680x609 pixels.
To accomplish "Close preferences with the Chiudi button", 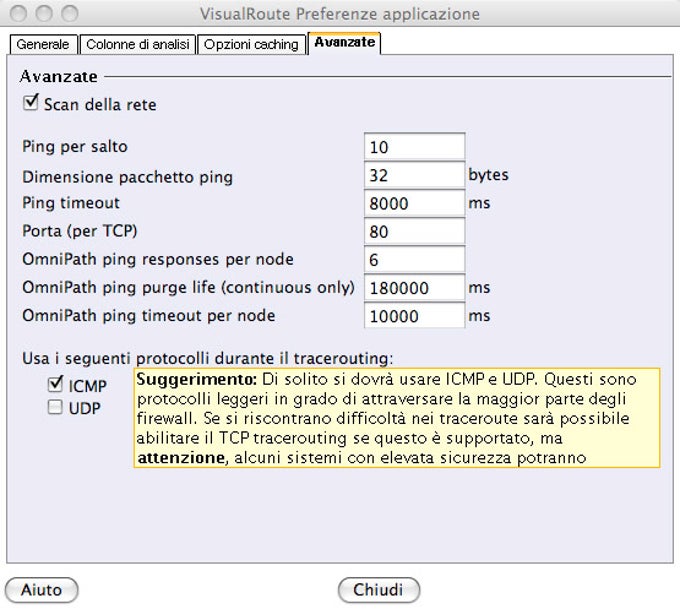I will 379,590.
